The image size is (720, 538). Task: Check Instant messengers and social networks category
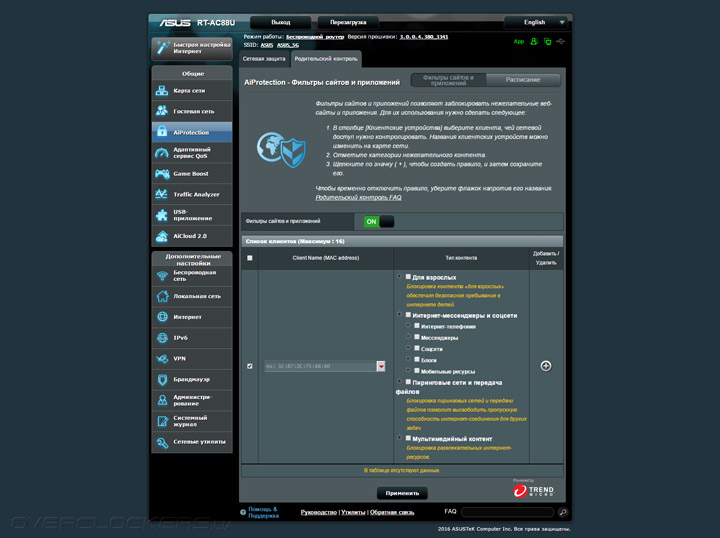pyautogui.click(x=408, y=315)
